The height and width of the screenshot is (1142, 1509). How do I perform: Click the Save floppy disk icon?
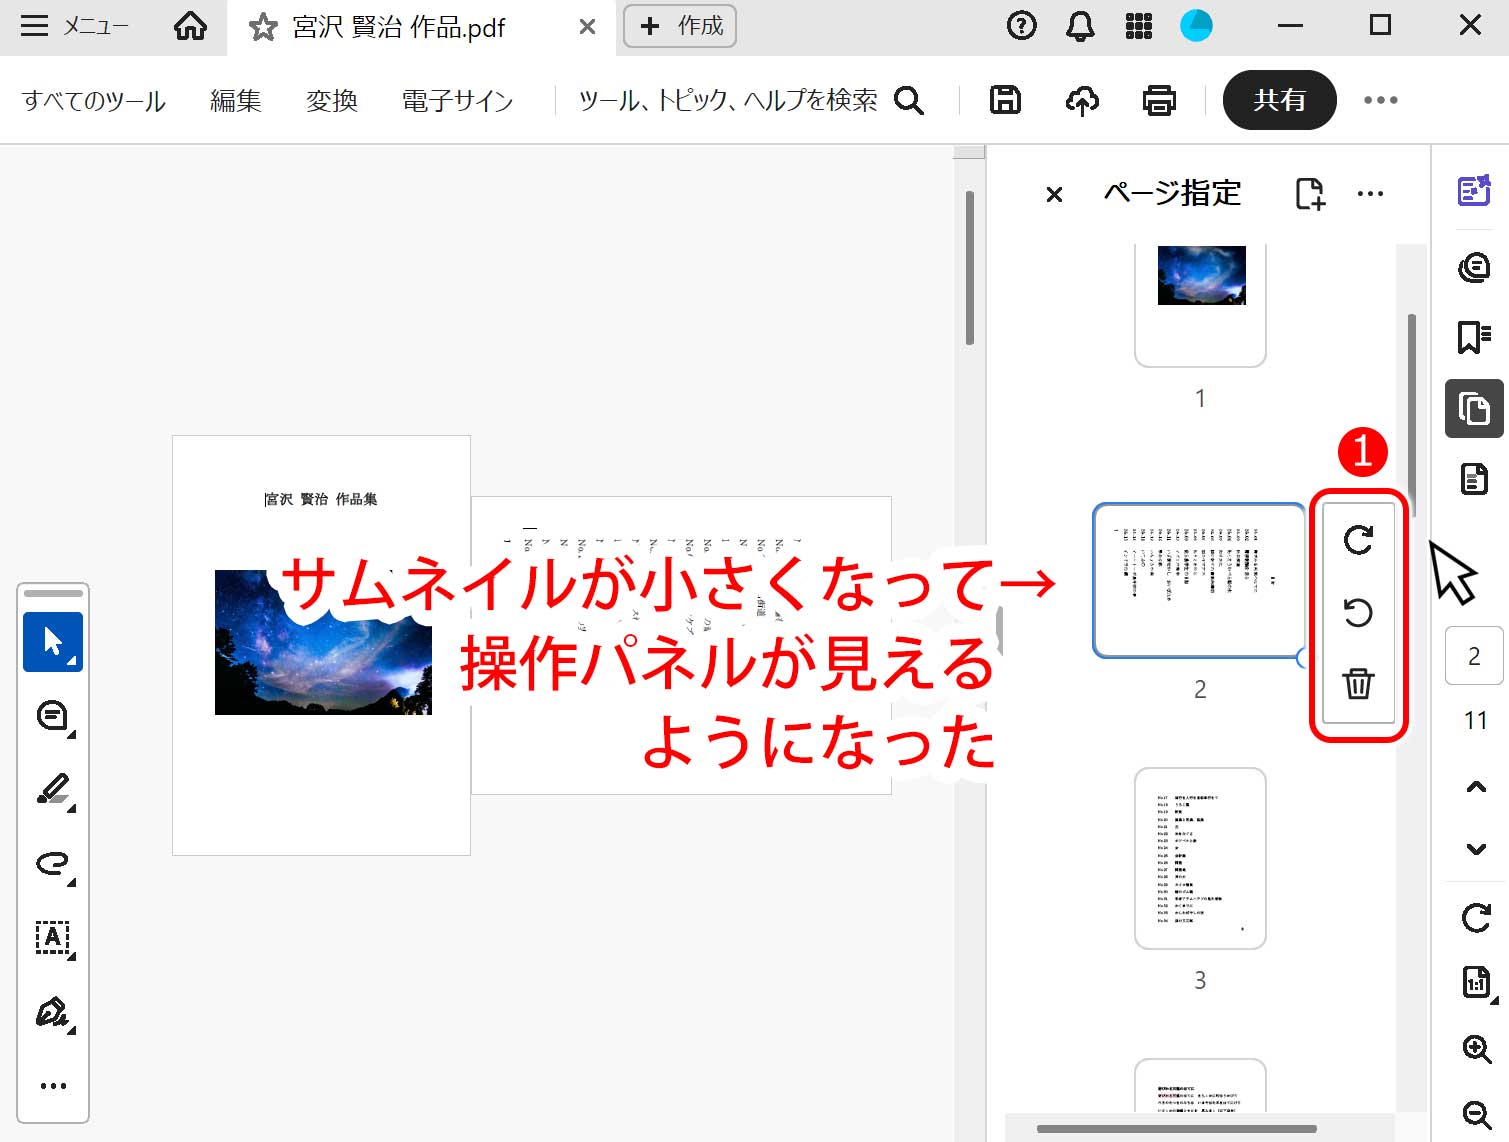tap(1005, 100)
